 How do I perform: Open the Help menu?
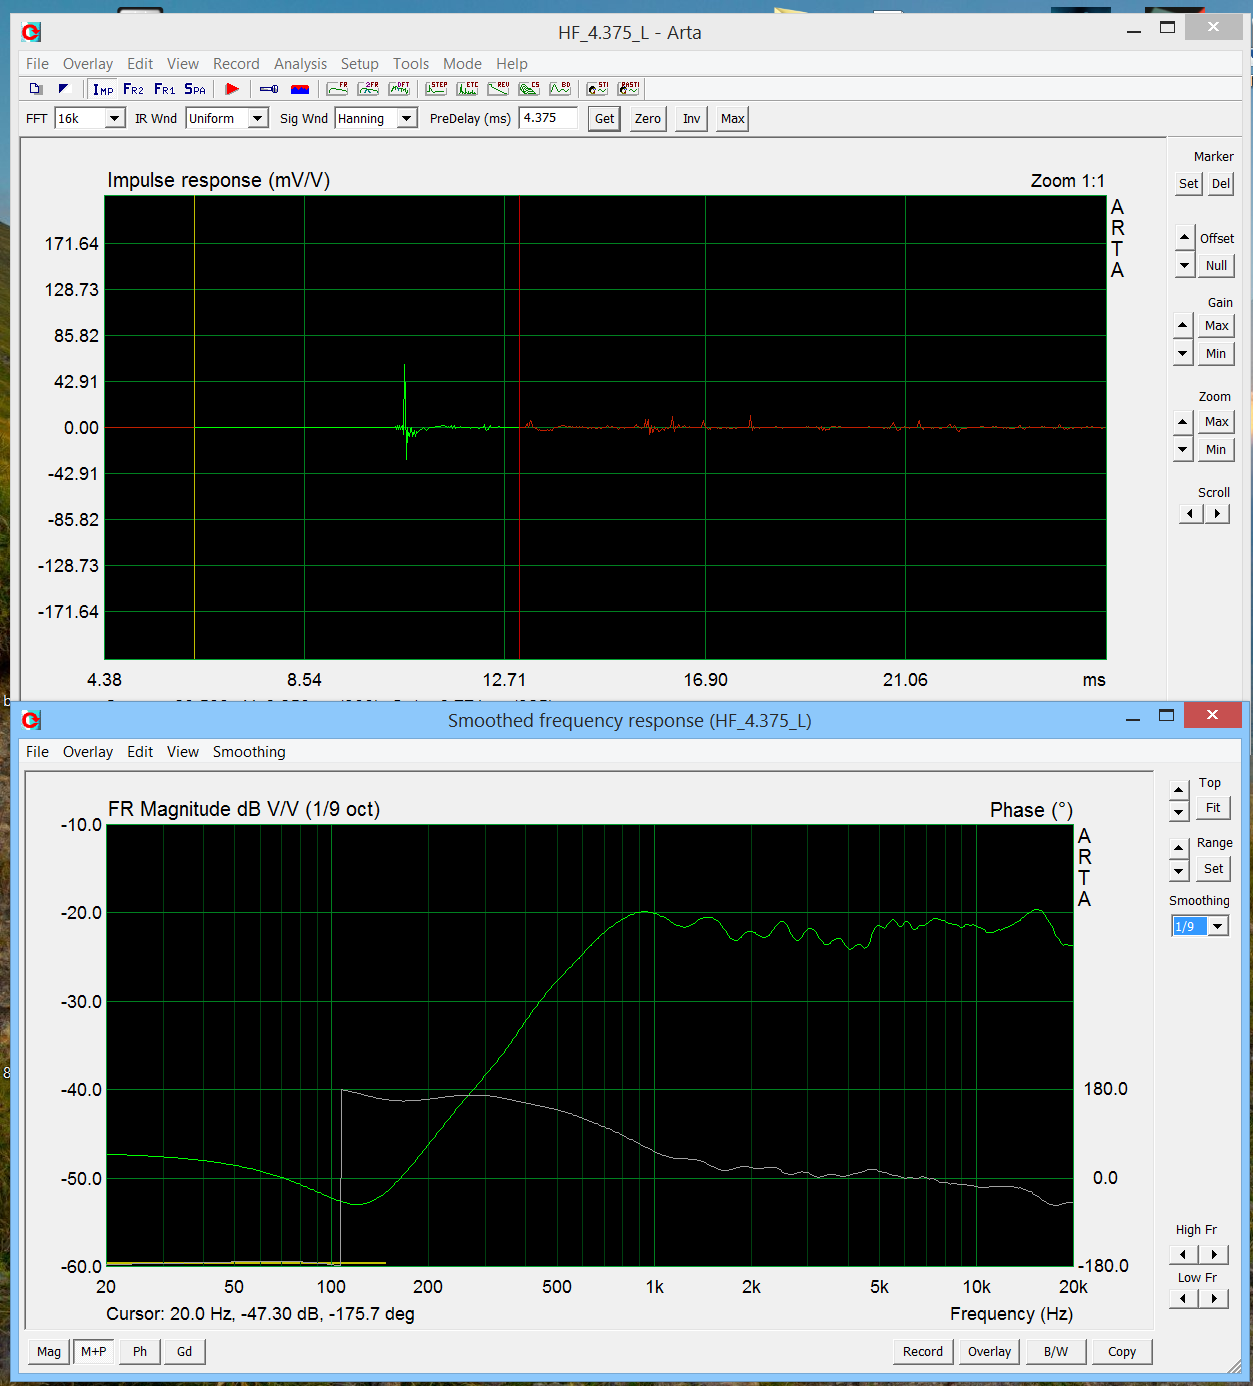(x=512, y=64)
